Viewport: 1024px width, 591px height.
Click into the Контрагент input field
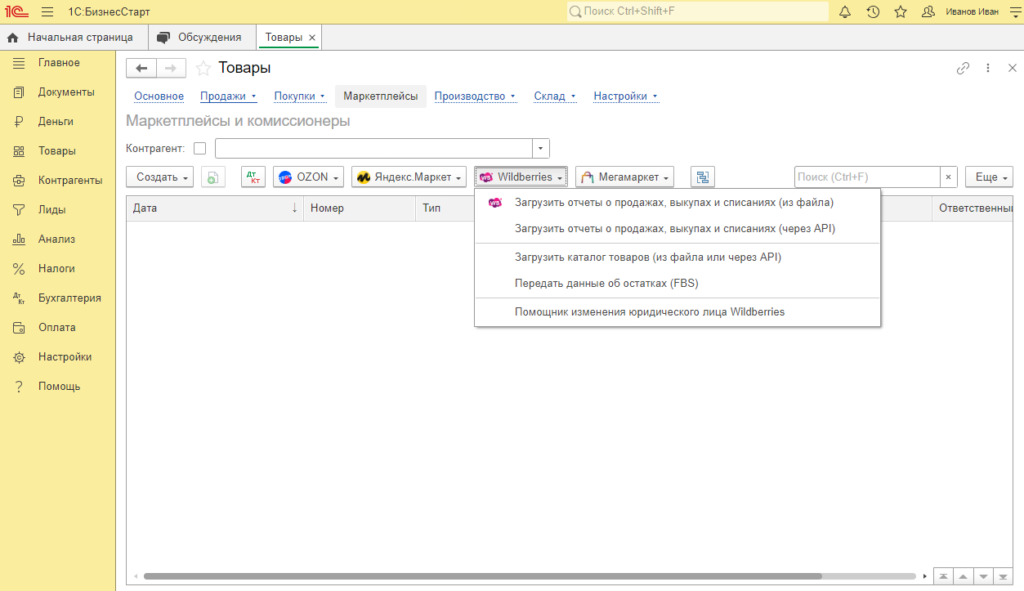[x=374, y=148]
